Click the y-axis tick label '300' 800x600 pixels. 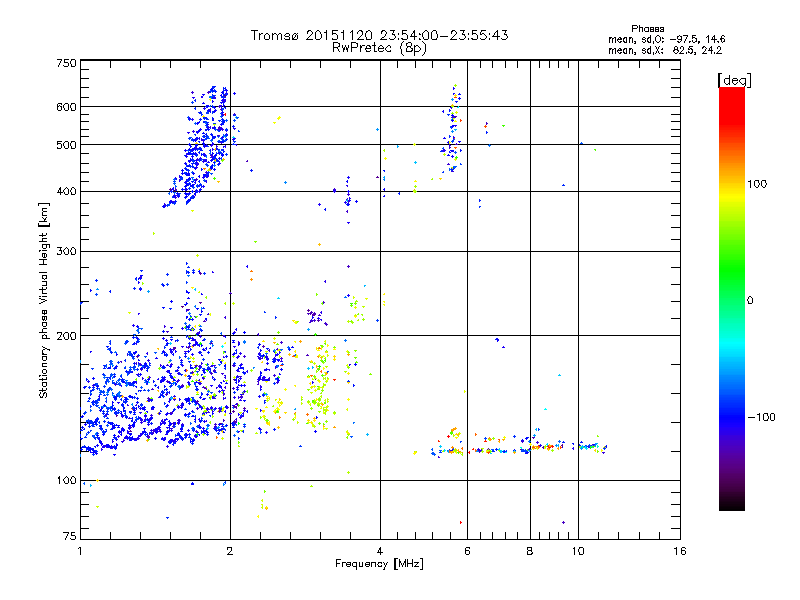coord(66,251)
